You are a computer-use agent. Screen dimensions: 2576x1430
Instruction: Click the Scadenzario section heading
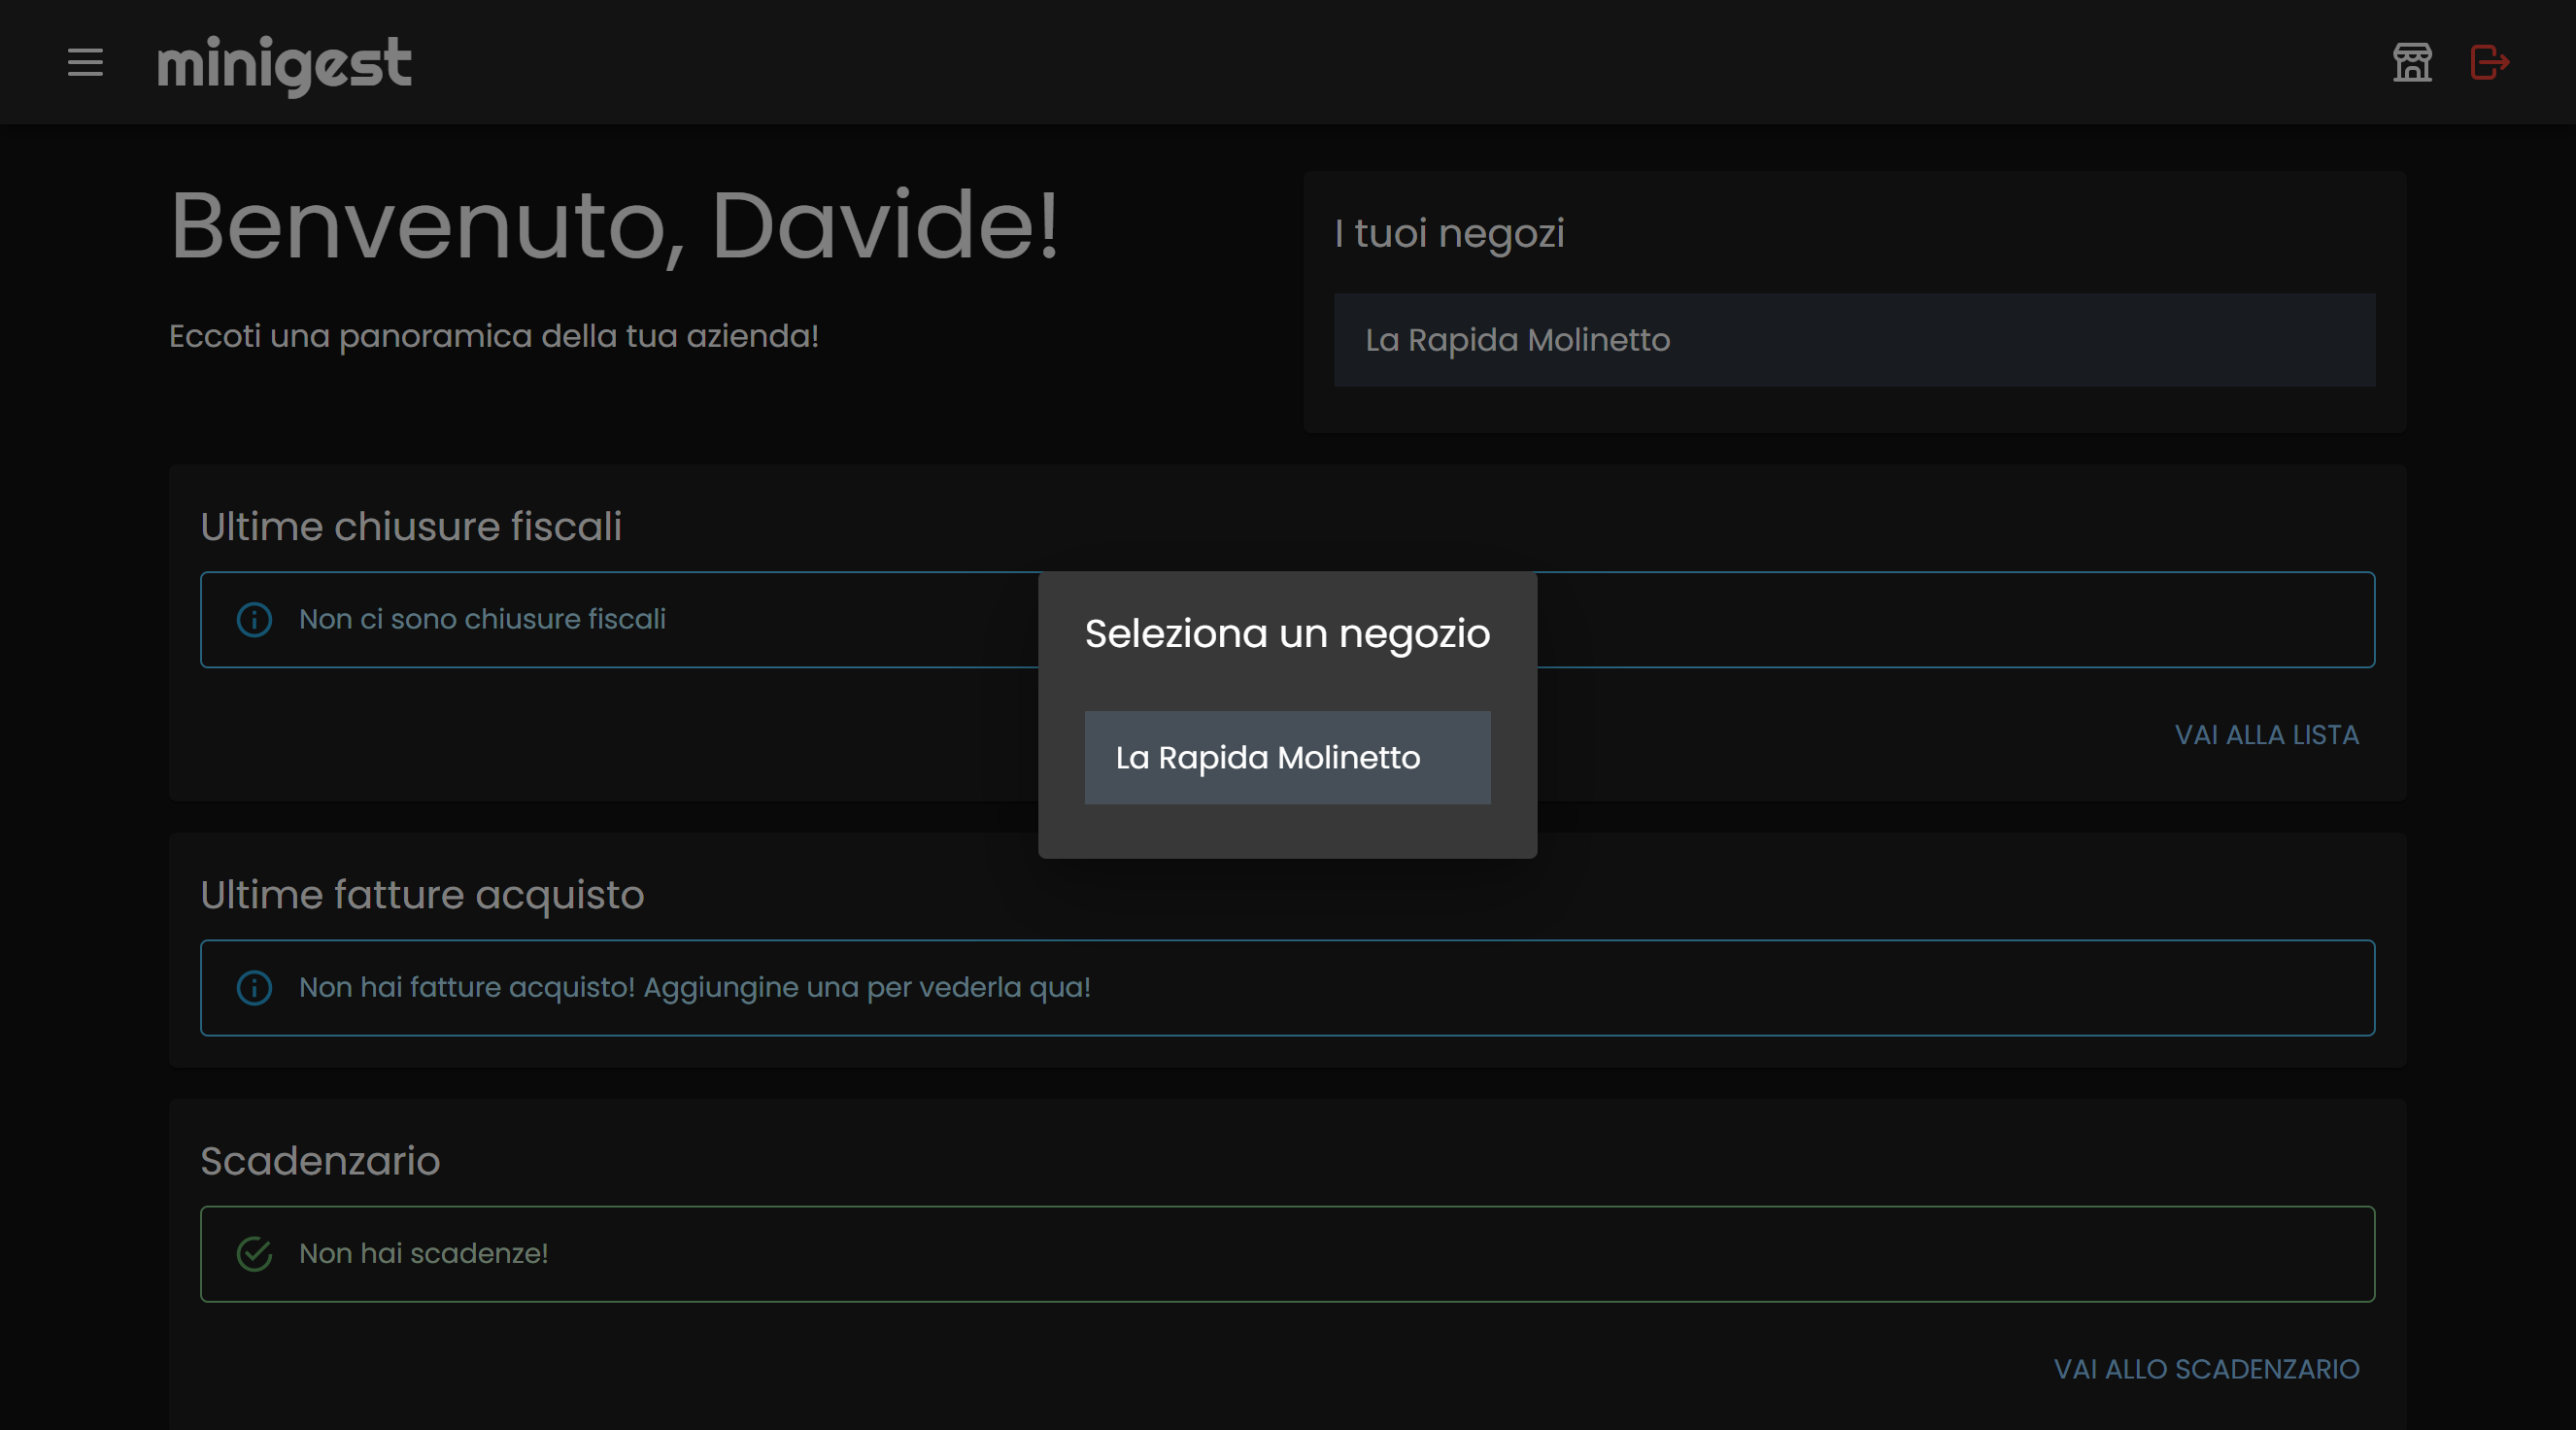pos(320,1161)
